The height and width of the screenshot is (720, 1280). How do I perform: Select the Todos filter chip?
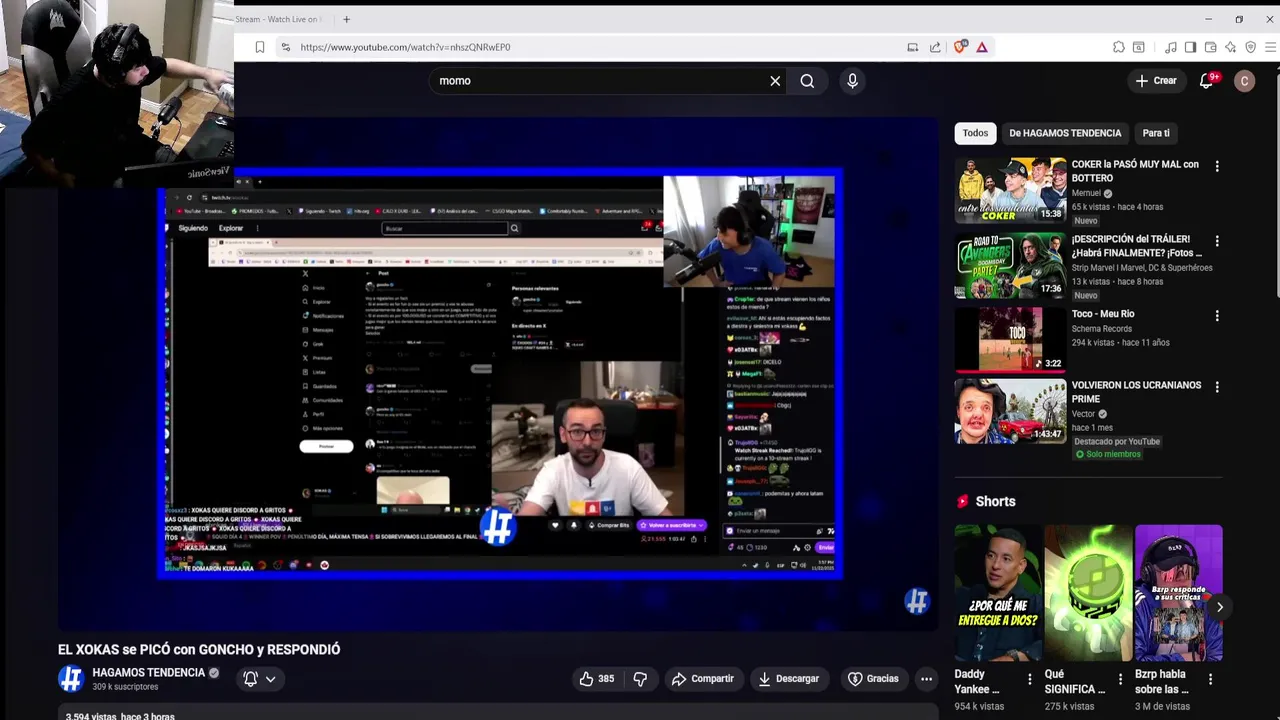tap(975, 133)
